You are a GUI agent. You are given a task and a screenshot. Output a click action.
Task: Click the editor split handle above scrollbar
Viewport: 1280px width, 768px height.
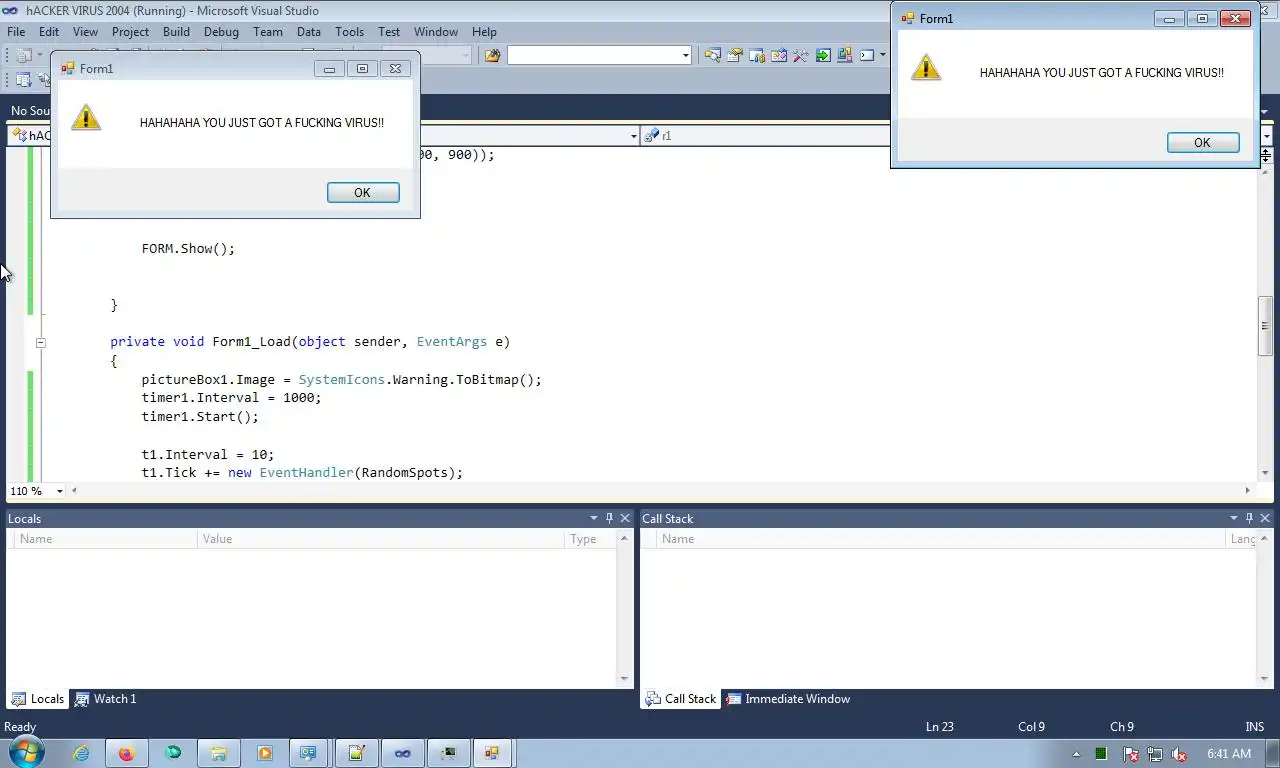pyautogui.click(x=1266, y=155)
